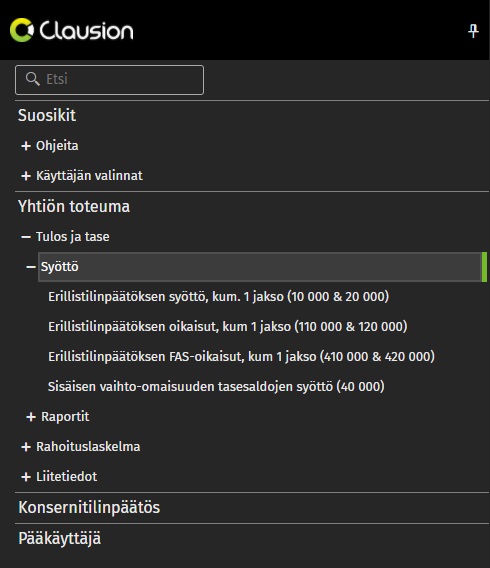The width and height of the screenshot is (490, 568).
Task: Expand the Liitetiedot plus icon
Action: point(26,477)
